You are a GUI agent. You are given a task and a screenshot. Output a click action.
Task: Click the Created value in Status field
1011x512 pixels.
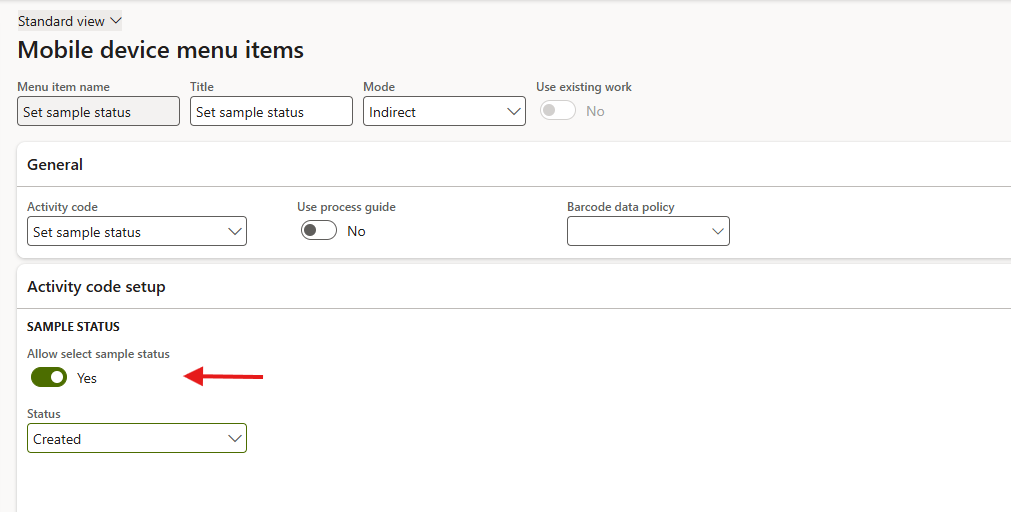pos(58,439)
